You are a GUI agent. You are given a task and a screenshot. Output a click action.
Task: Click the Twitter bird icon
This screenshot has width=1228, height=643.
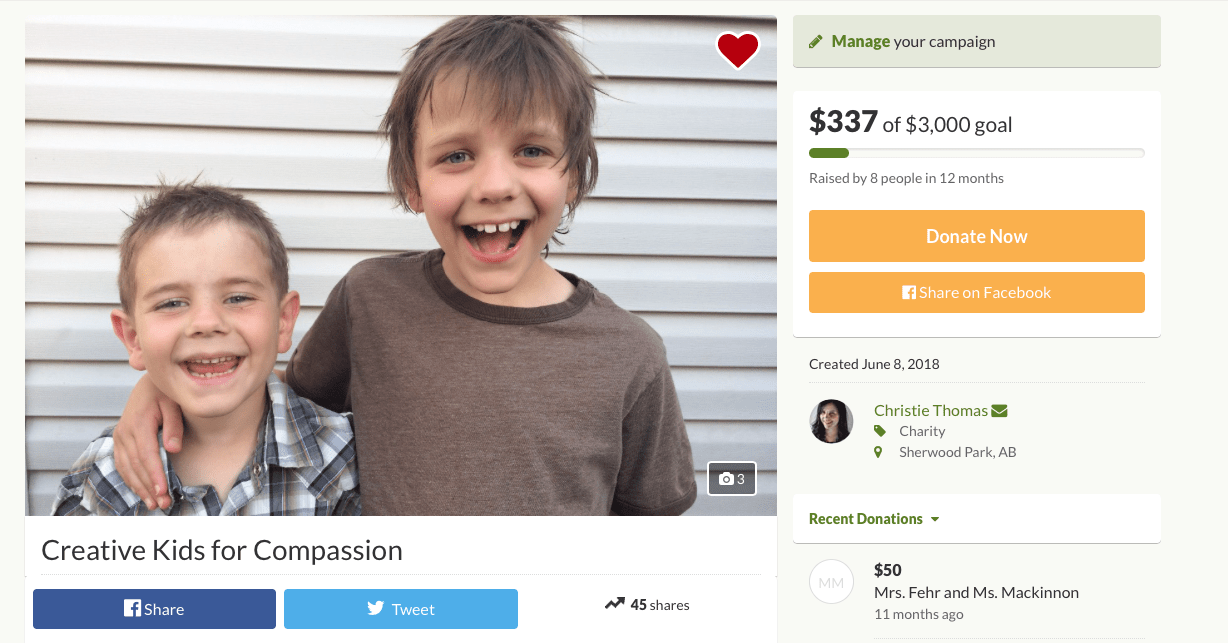(x=376, y=608)
